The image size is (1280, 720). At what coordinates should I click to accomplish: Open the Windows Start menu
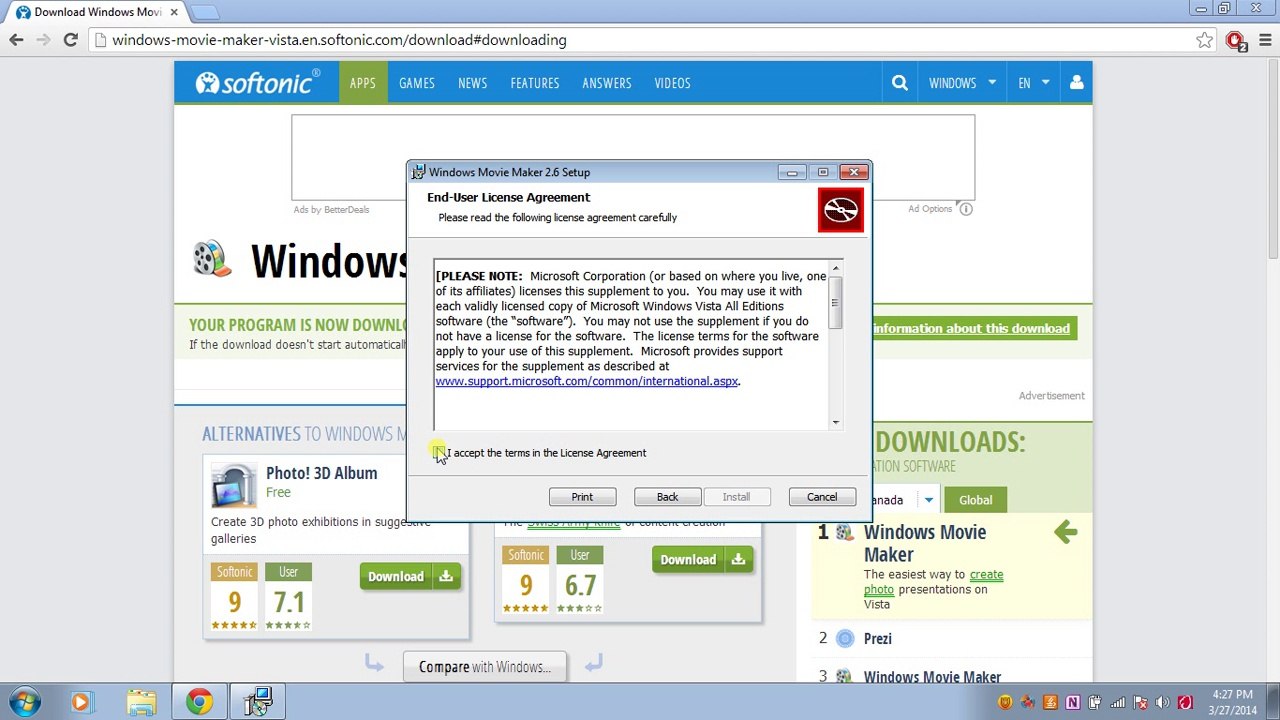(x=24, y=702)
